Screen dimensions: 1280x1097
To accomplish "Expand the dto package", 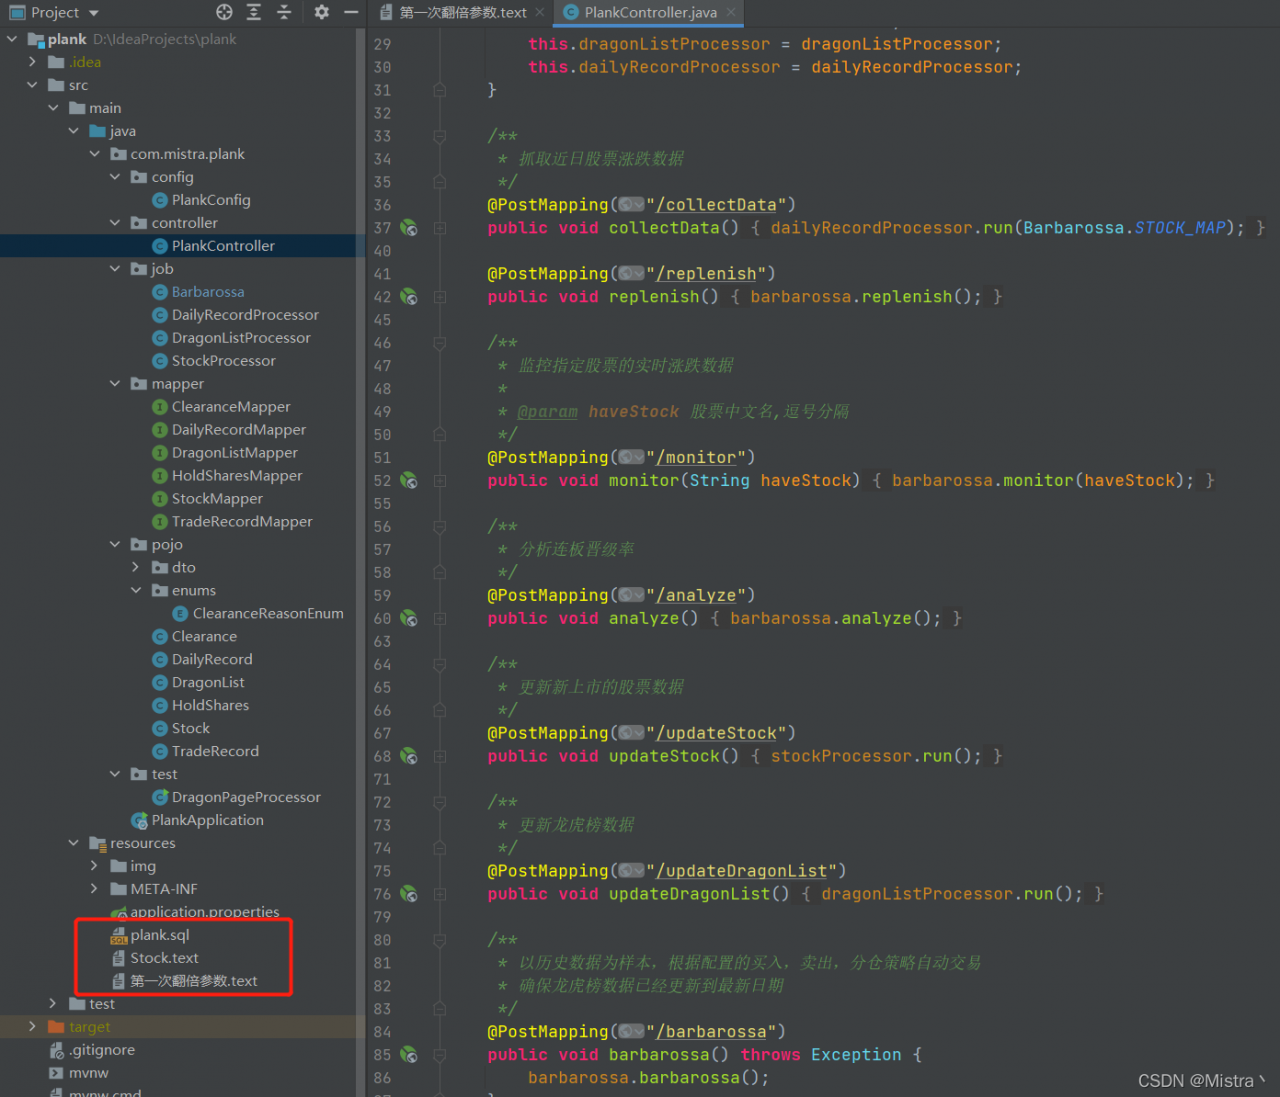I will tap(137, 568).
